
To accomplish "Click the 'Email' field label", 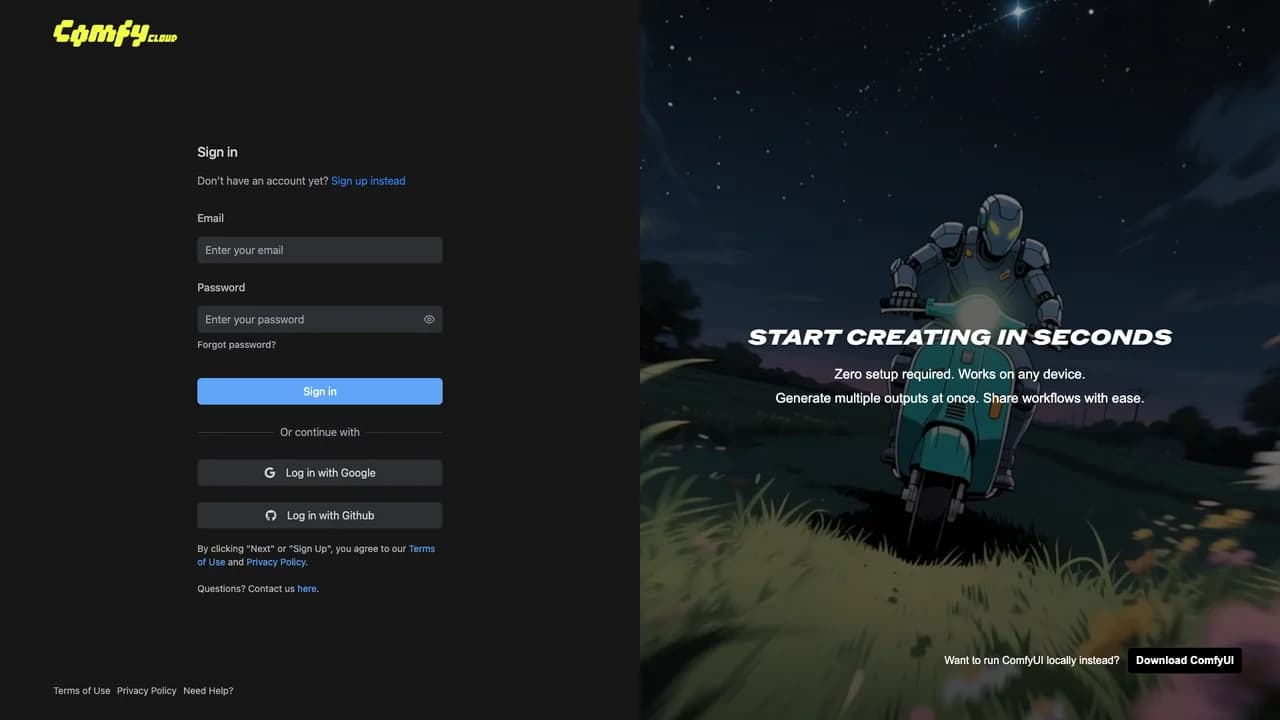I will pyautogui.click(x=210, y=218).
